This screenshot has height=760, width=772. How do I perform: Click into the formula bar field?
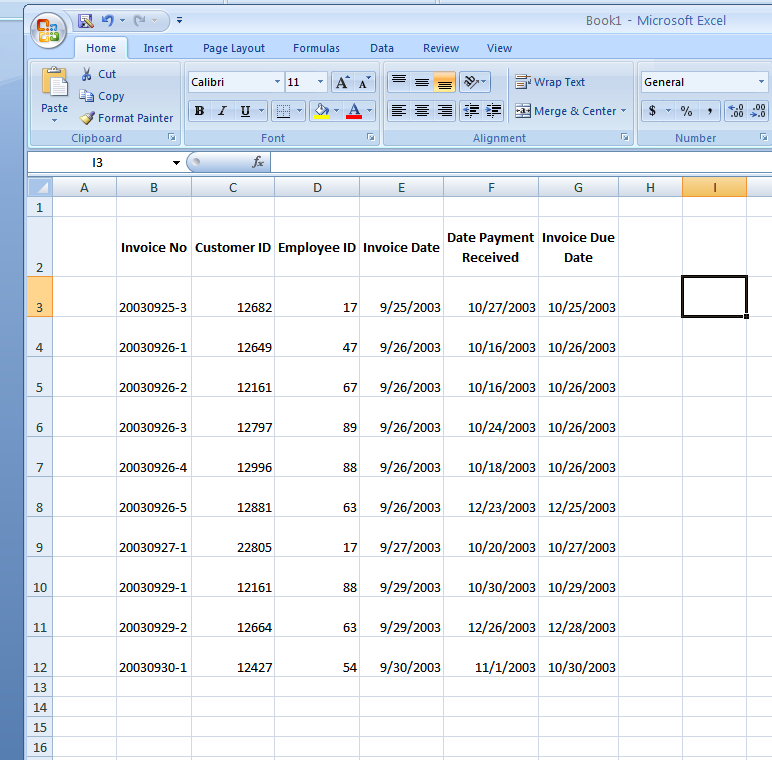521,162
